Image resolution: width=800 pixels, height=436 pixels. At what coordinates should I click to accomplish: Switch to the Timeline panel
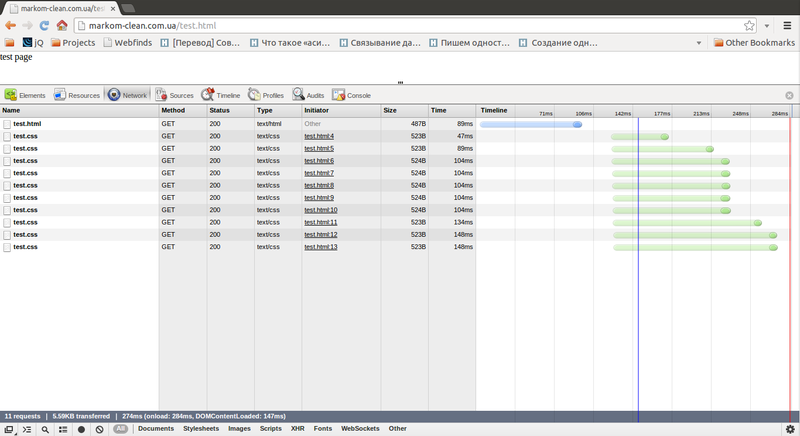[220, 95]
